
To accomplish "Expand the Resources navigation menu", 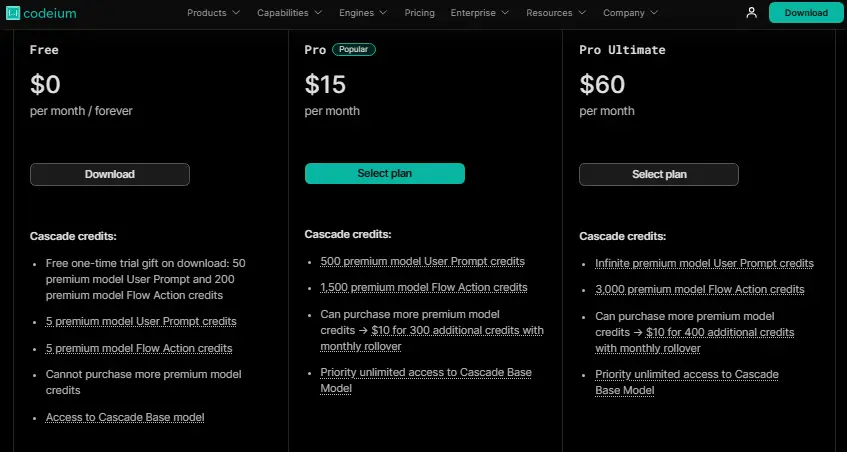I will point(556,13).
